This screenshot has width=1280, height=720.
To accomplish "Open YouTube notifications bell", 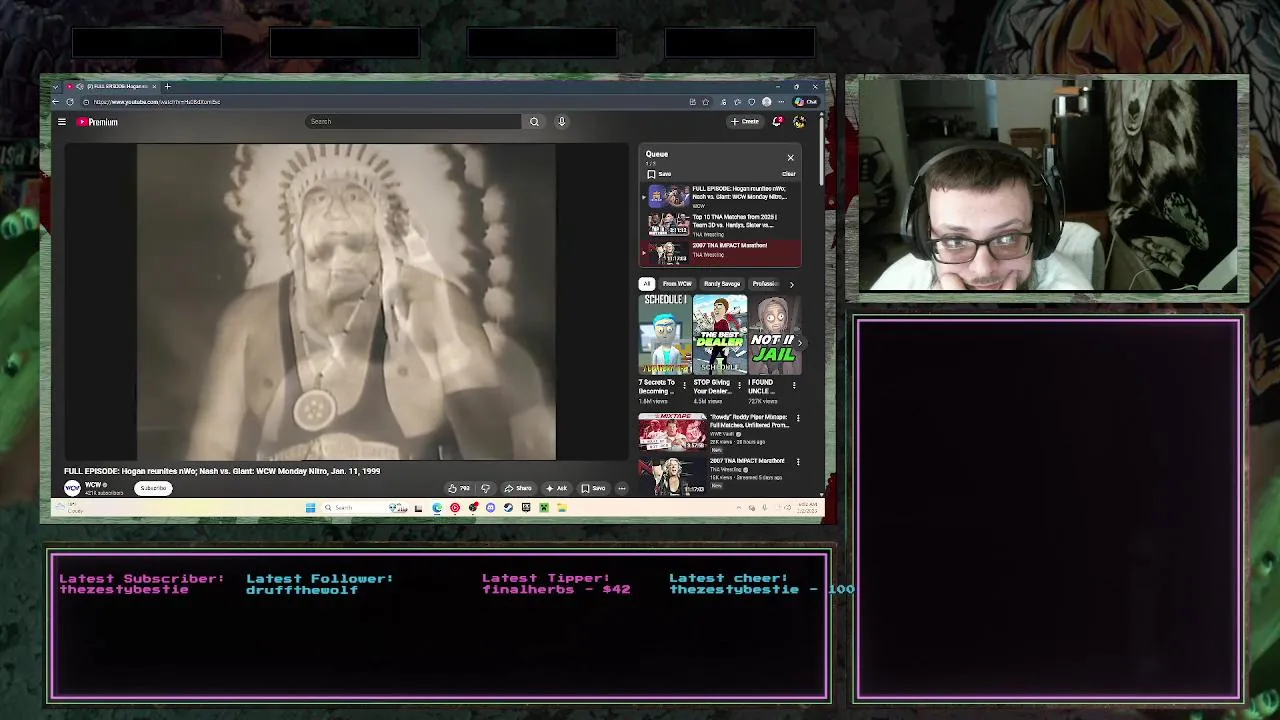I will pyautogui.click(x=777, y=121).
